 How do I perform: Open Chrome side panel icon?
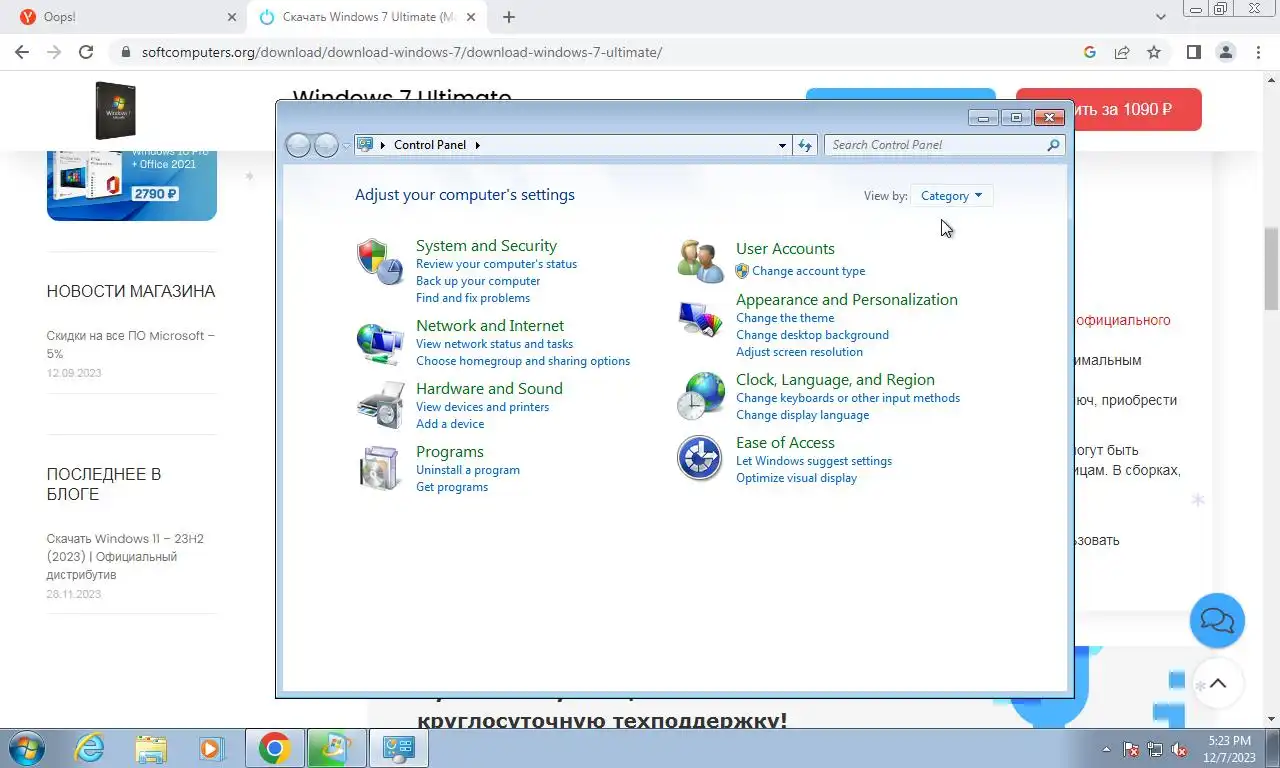coord(1194,52)
